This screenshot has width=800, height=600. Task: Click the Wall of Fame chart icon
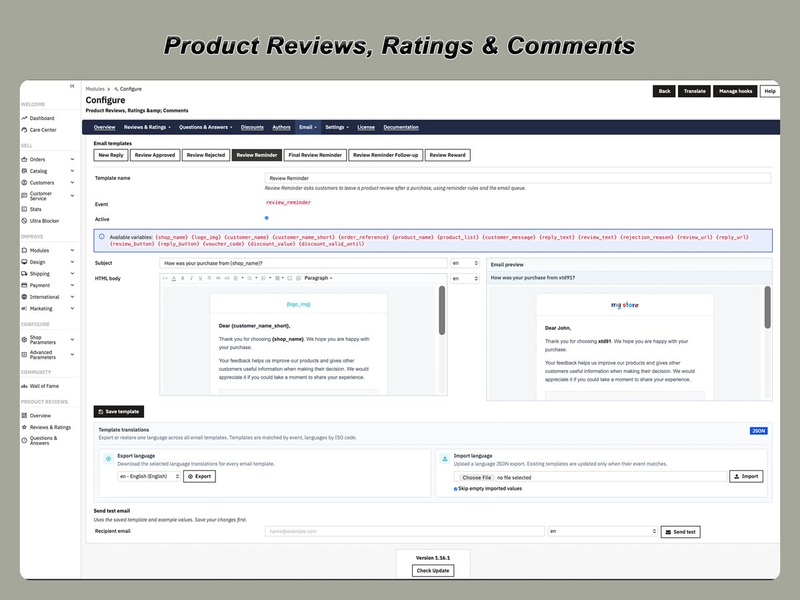pyautogui.click(x=24, y=386)
